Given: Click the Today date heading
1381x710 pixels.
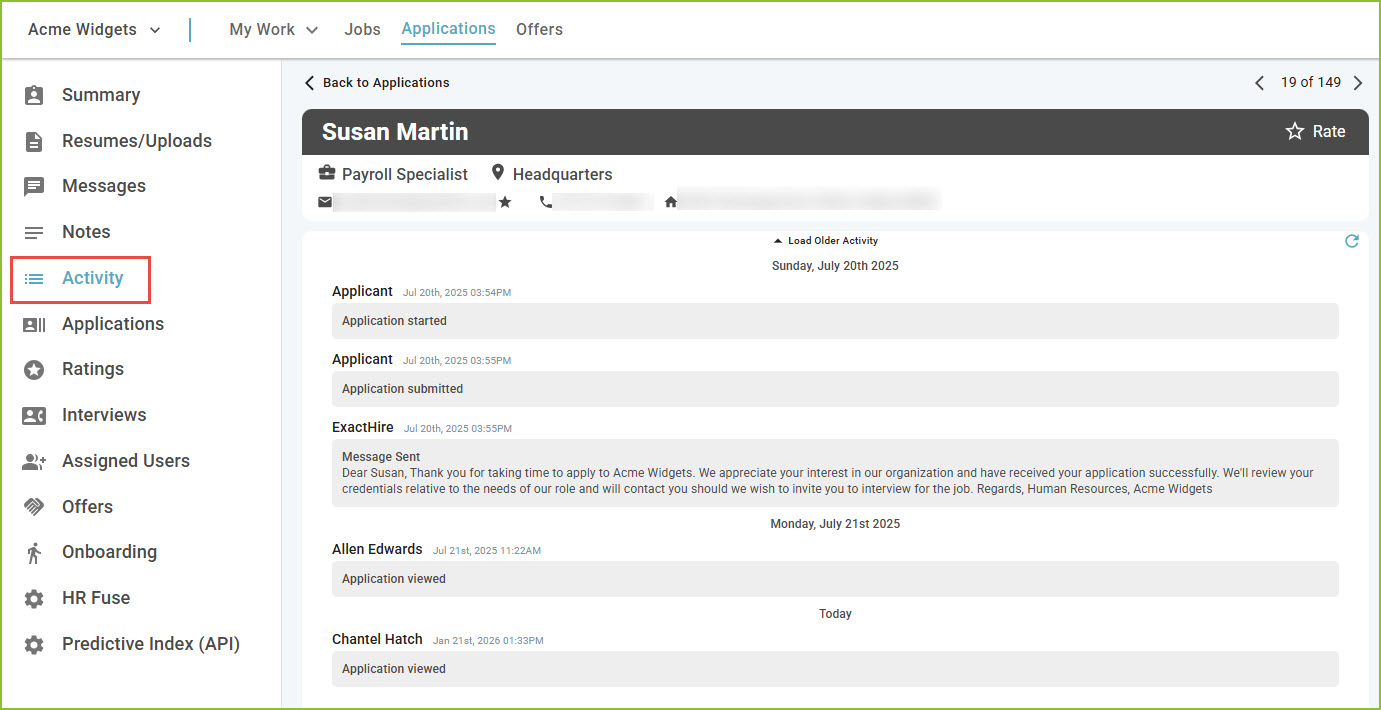Looking at the screenshot, I should (835, 613).
